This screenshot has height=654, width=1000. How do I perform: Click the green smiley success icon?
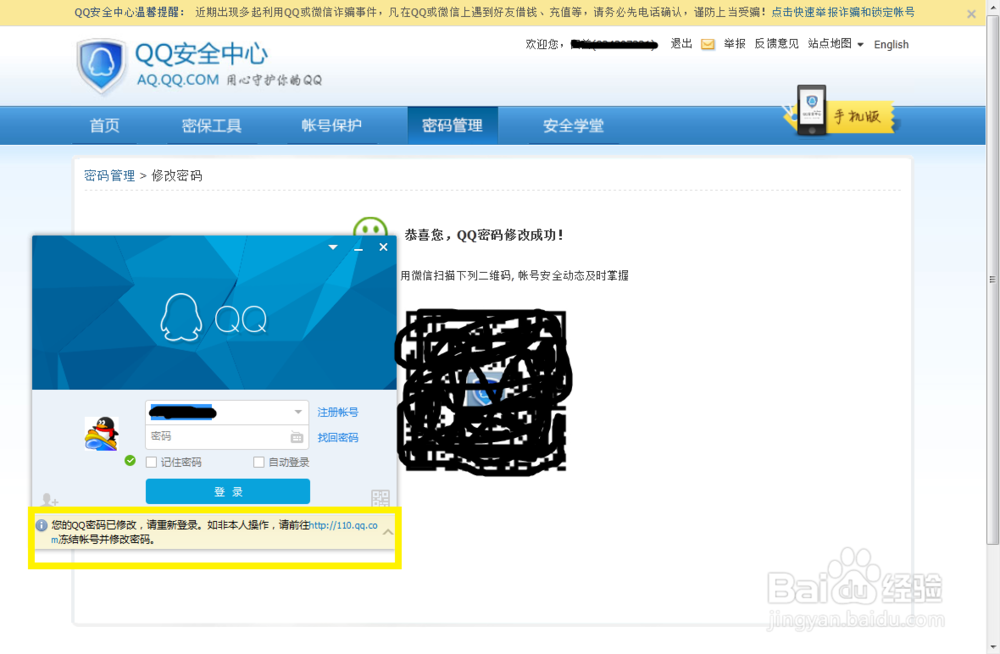pyautogui.click(x=371, y=228)
